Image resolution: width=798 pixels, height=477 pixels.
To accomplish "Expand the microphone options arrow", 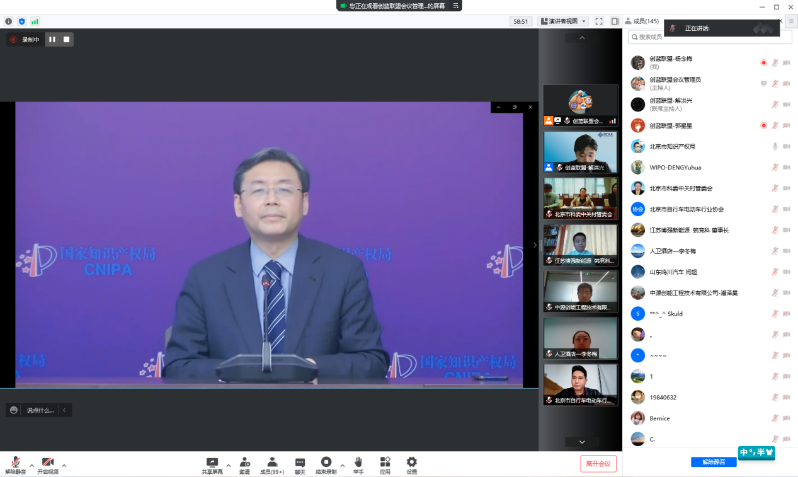I will tap(31, 465).
